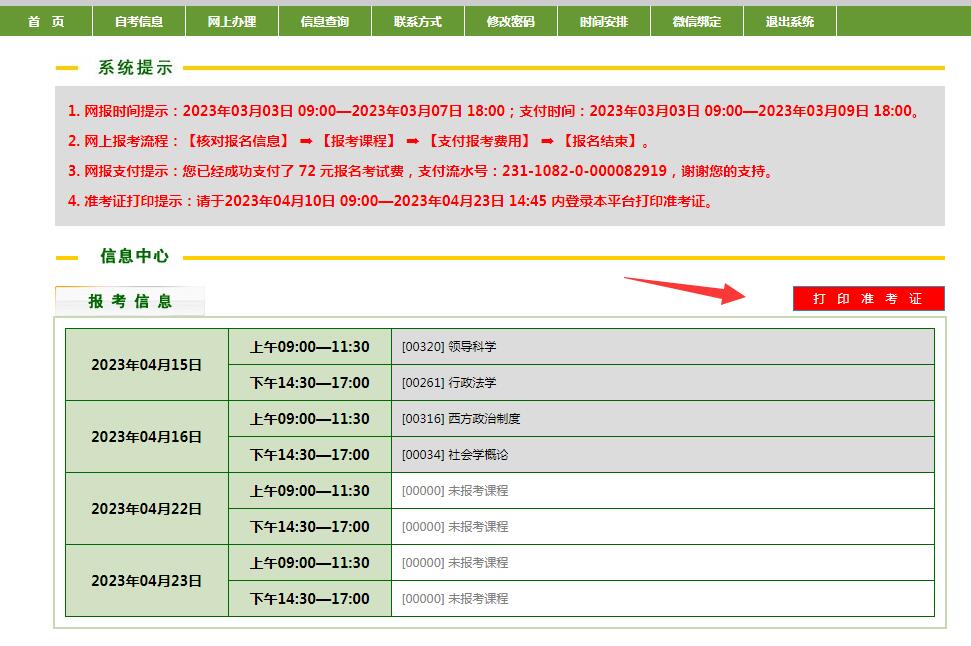Select the 联系方式 menu item
Image resolution: width=971 pixels, height=646 pixels.
tap(418, 21)
